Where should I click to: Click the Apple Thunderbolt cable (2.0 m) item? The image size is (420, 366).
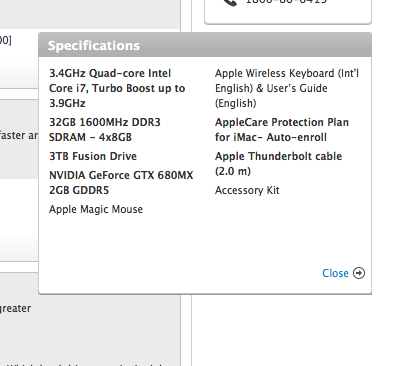[278, 163]
